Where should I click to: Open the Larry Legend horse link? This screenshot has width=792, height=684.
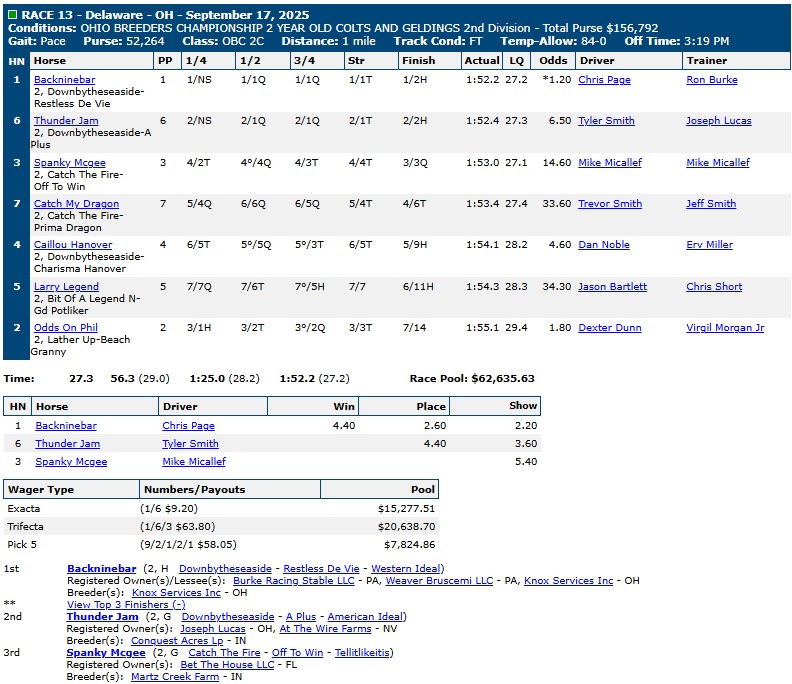coord(66,287)
